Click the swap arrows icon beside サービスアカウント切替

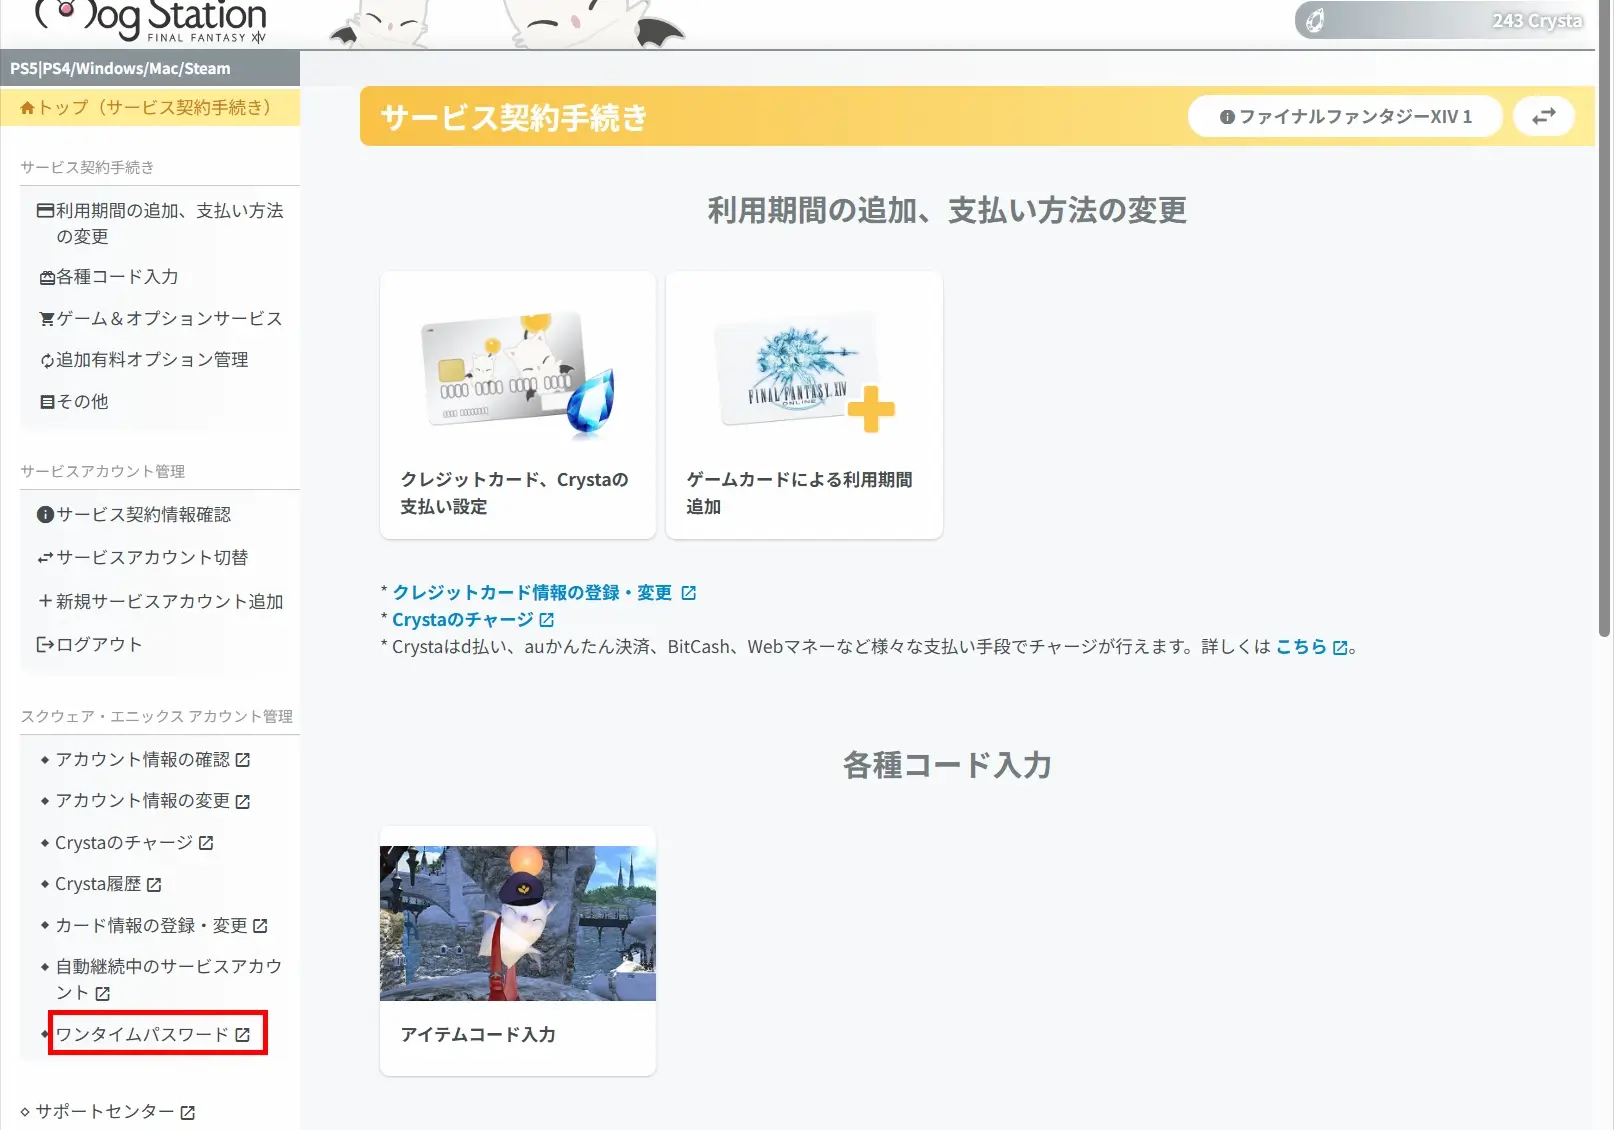point(45,558)
